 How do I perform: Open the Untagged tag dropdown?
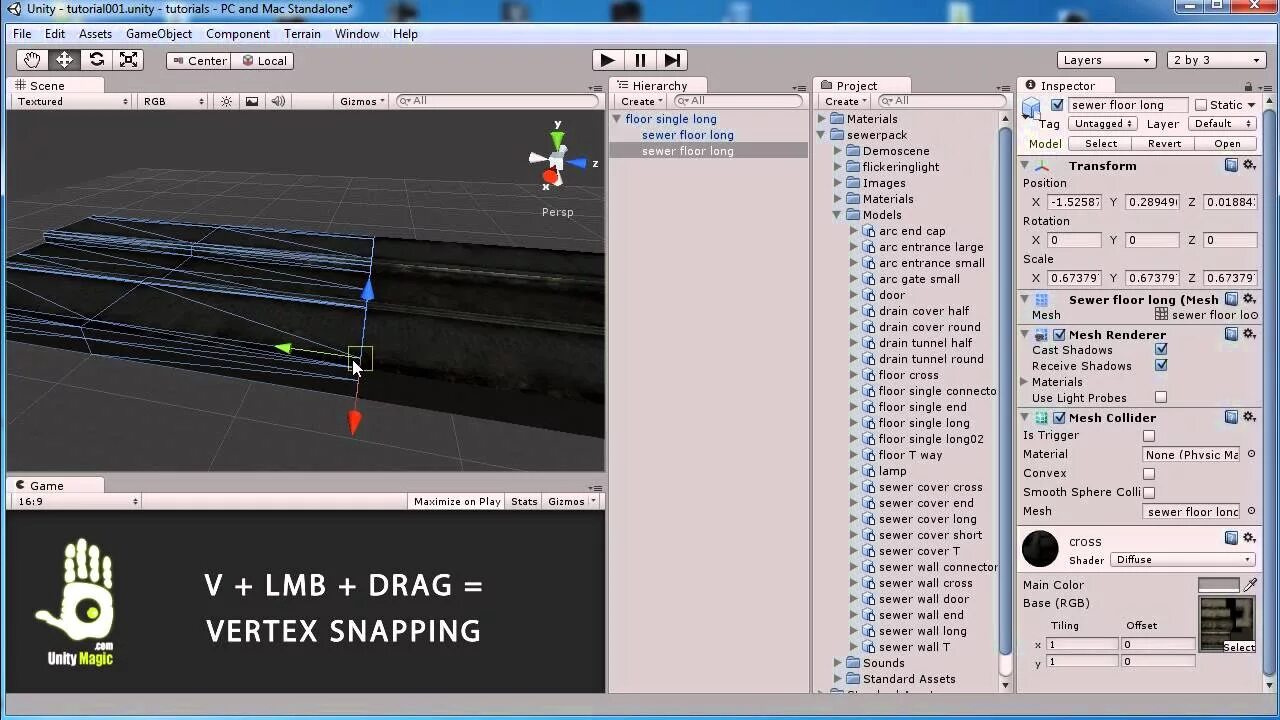coord(1102,124)
